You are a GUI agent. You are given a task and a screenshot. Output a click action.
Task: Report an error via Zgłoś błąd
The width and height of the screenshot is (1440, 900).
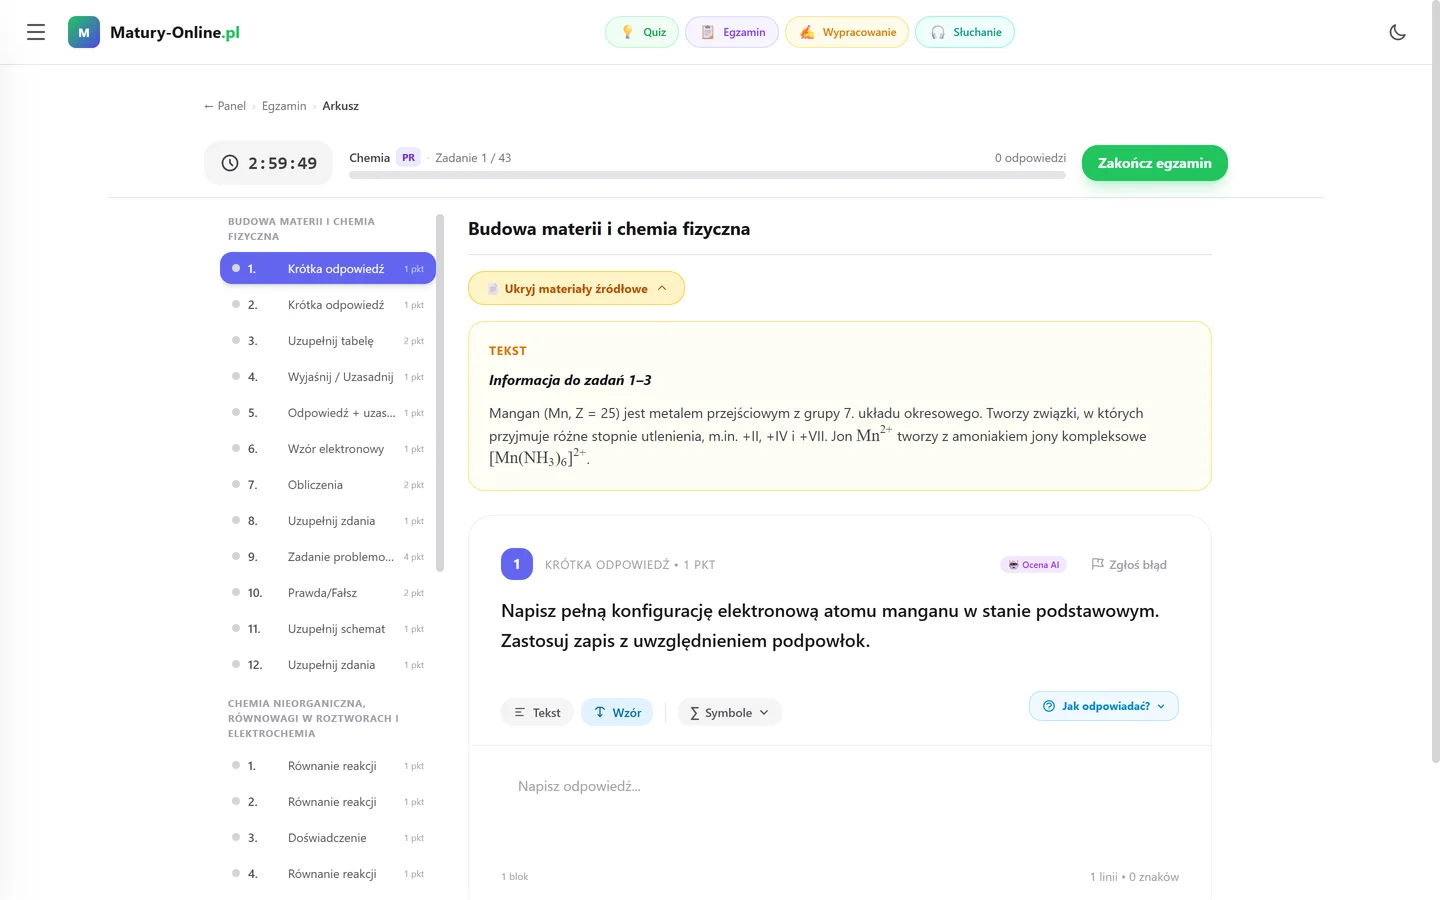[x=1129, y=565]
